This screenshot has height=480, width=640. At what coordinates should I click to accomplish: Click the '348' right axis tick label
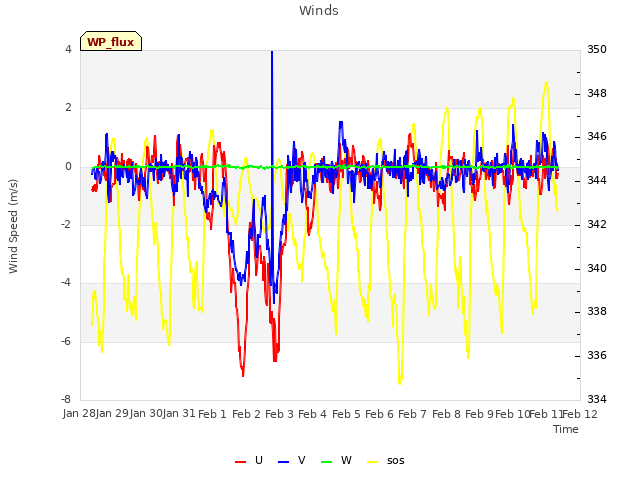pos(597,93)
